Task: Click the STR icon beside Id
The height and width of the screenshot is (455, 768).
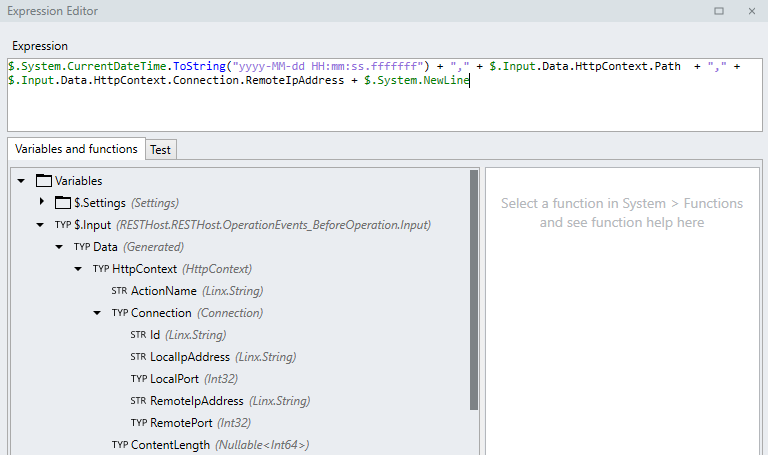Action: [139, 335]
